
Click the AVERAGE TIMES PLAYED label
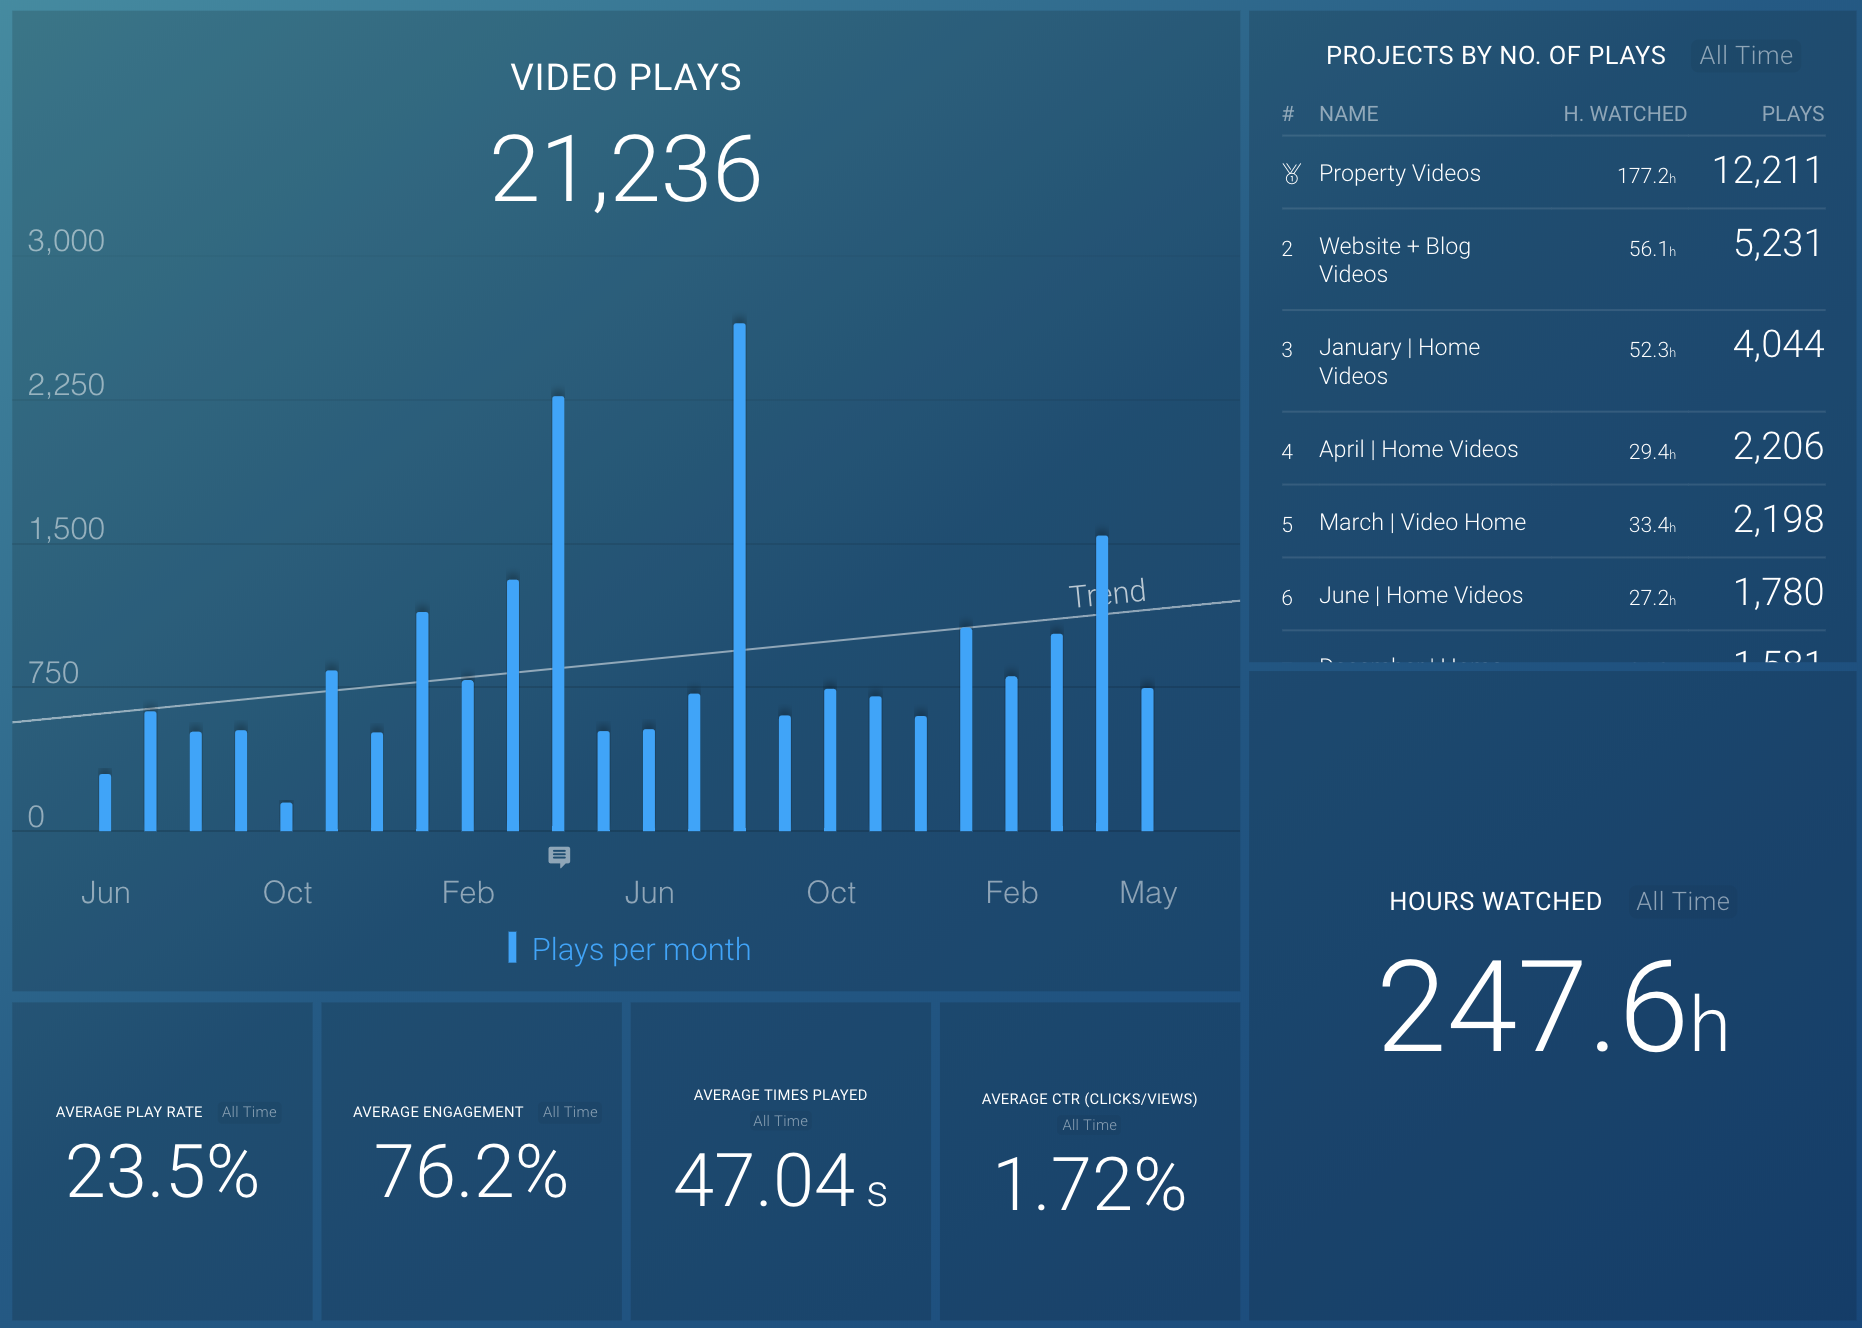click(780, 1095)
